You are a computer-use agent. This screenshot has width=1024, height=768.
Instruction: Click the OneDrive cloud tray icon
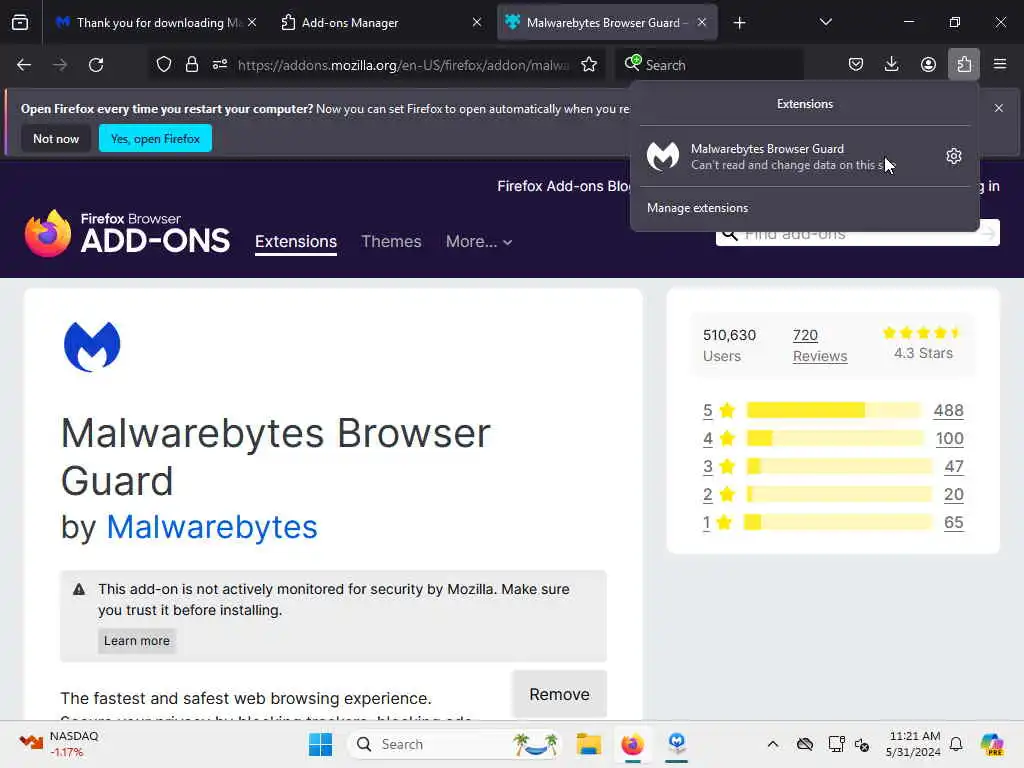[x=805, y=744]
